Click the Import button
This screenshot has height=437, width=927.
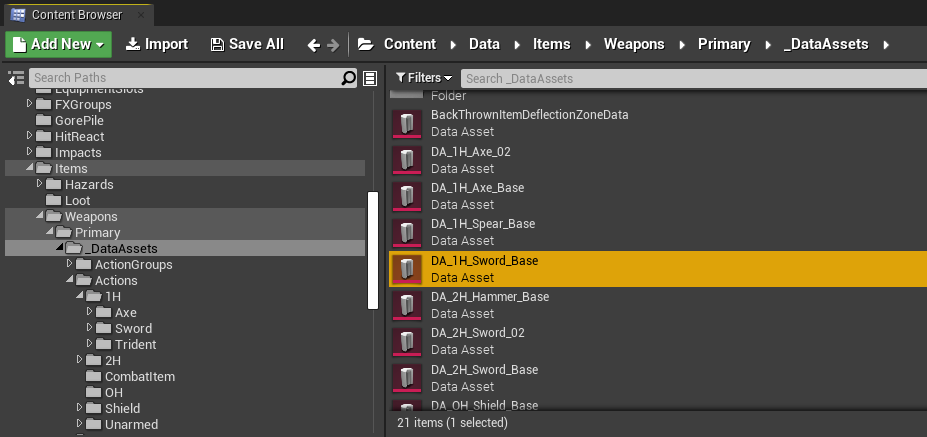coord(156,44)
